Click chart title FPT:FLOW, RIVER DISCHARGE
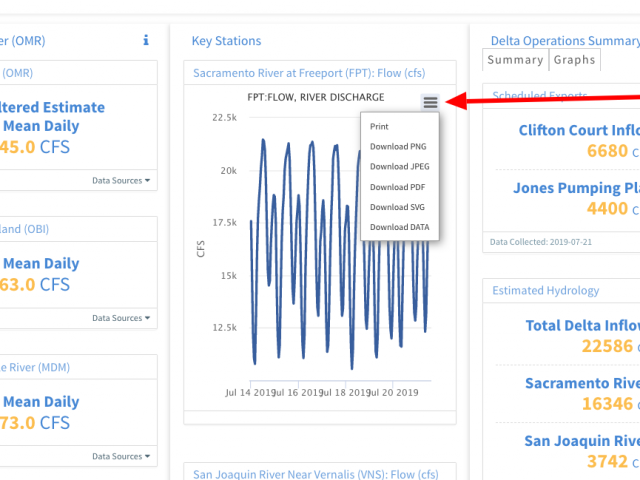Screen dimensions: 640x480 [x=316, y=97]
